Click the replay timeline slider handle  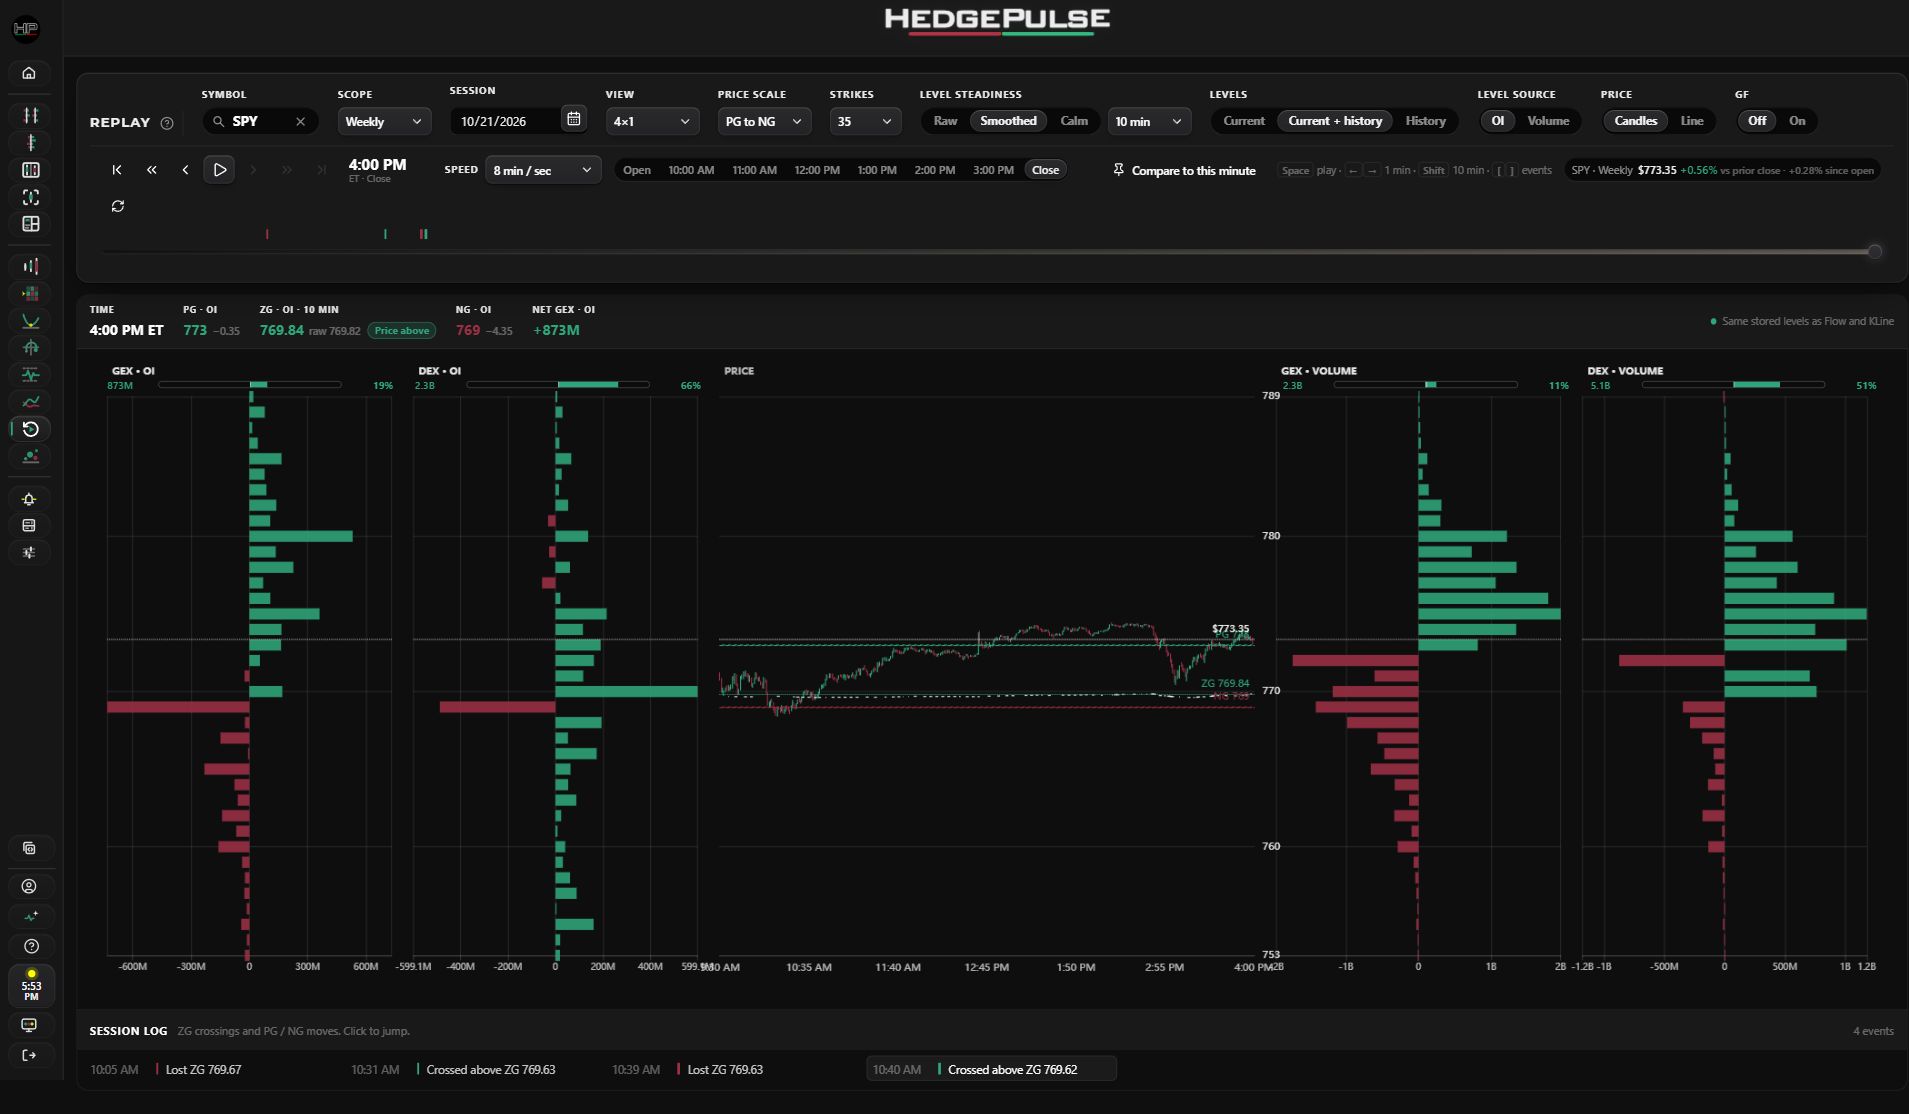(x=1875, y=252)
